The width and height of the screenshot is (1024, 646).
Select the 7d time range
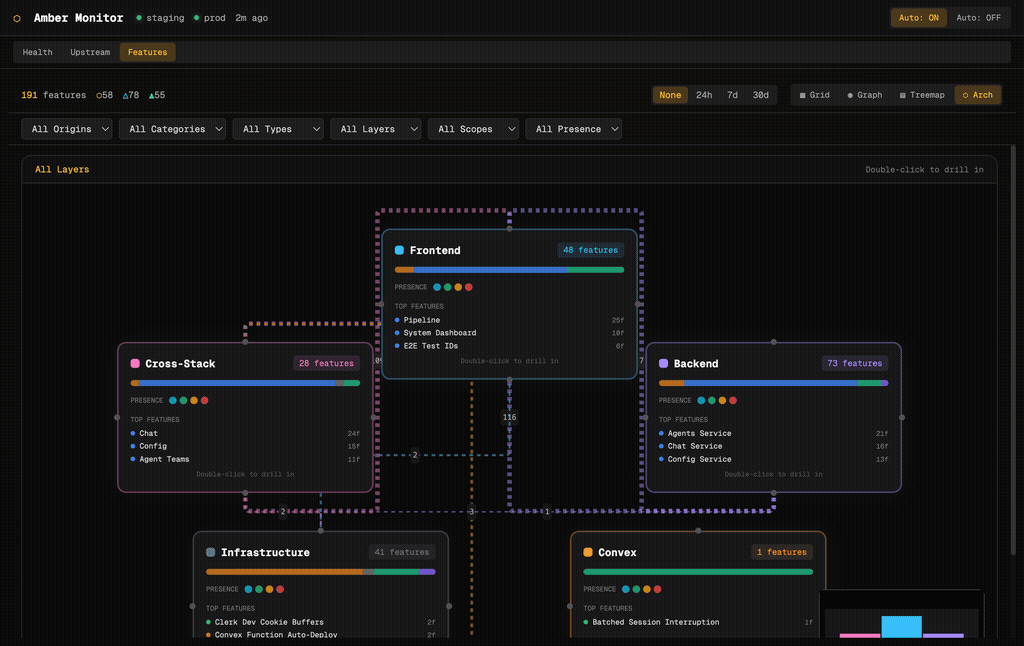click(x=733, y=95)
